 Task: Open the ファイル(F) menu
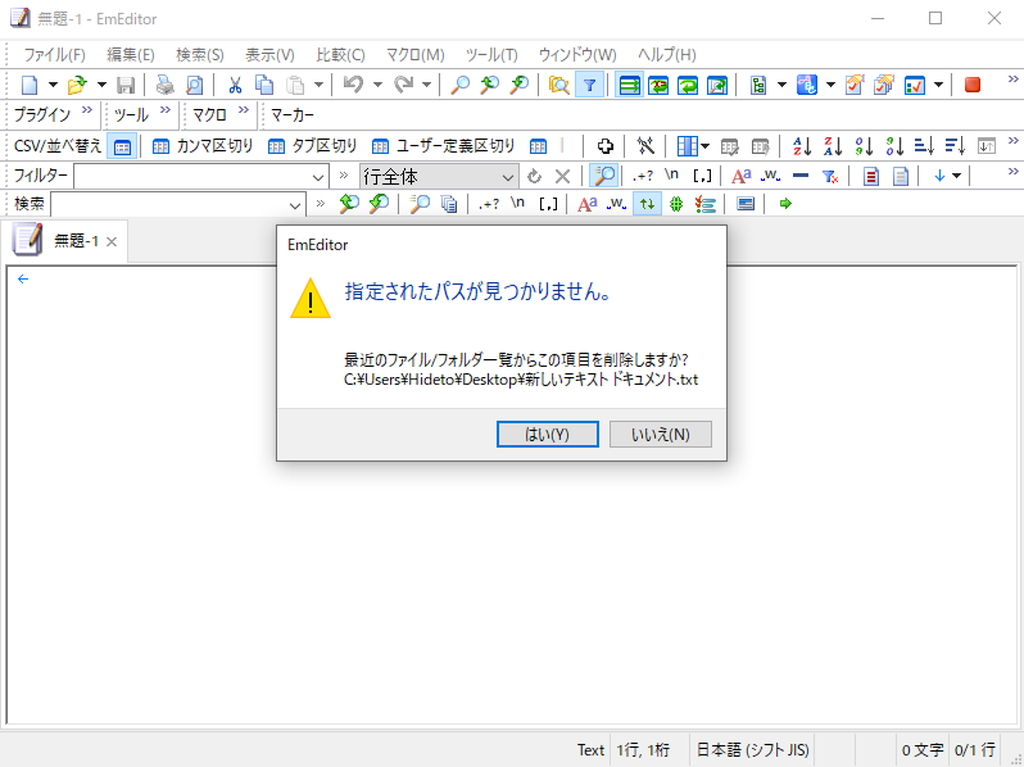(54, 55)
